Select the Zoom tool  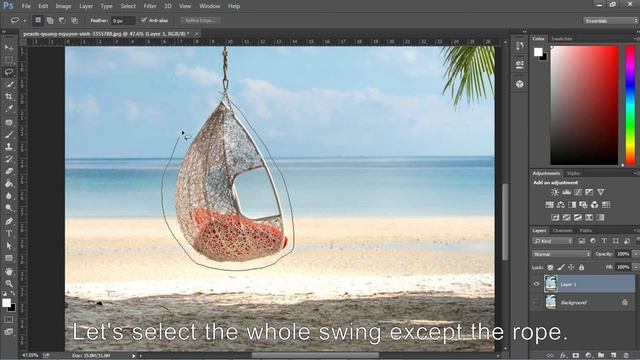tap(9, 284)
